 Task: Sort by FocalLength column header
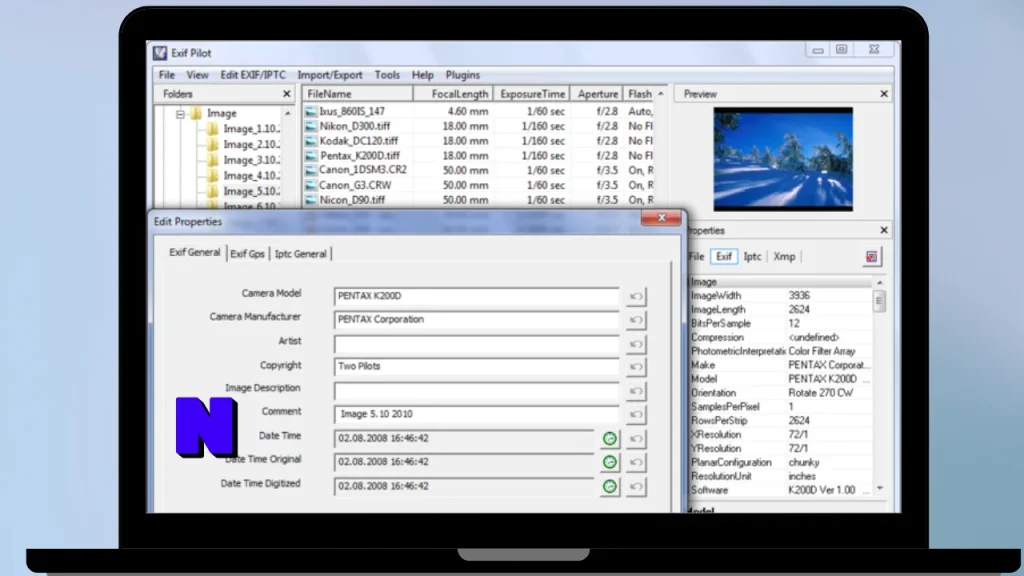tap(453, 94)
